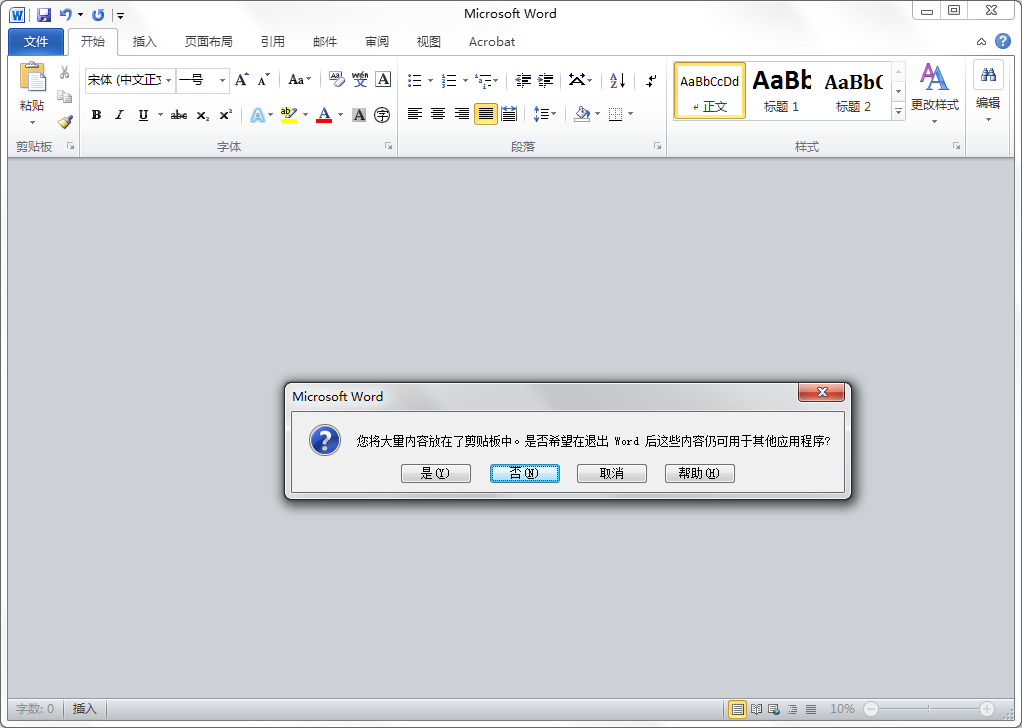Switch to the 页面布局 tab
This screenshot has height=728, width=1022.
(x=209, y=42)
